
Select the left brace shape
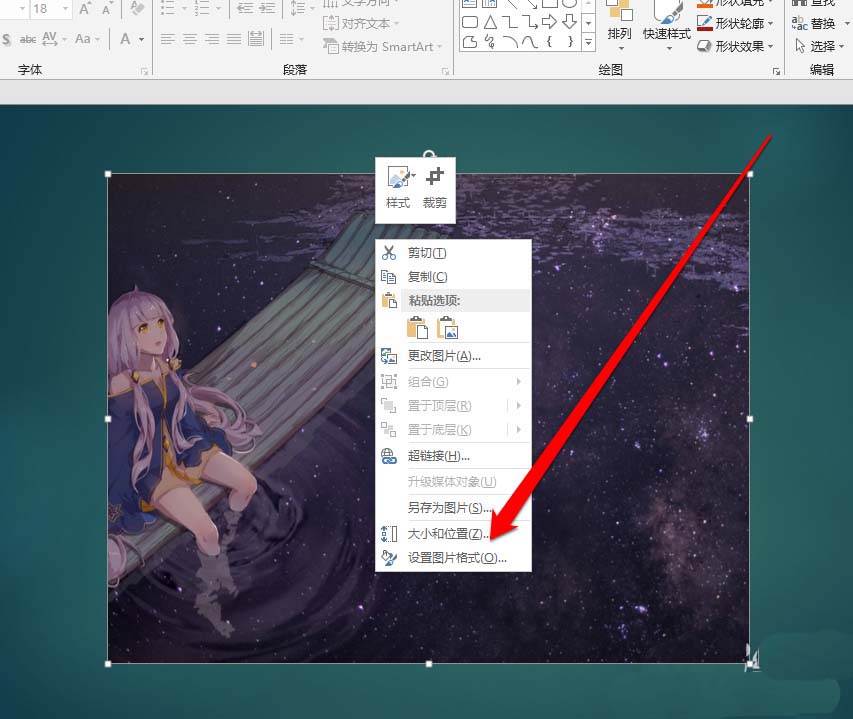tap(549, 42)
